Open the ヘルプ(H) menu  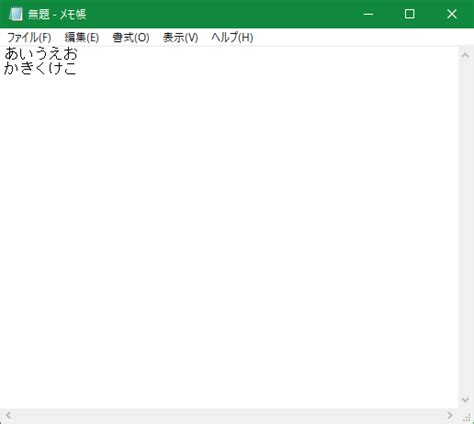click(232, 37)
